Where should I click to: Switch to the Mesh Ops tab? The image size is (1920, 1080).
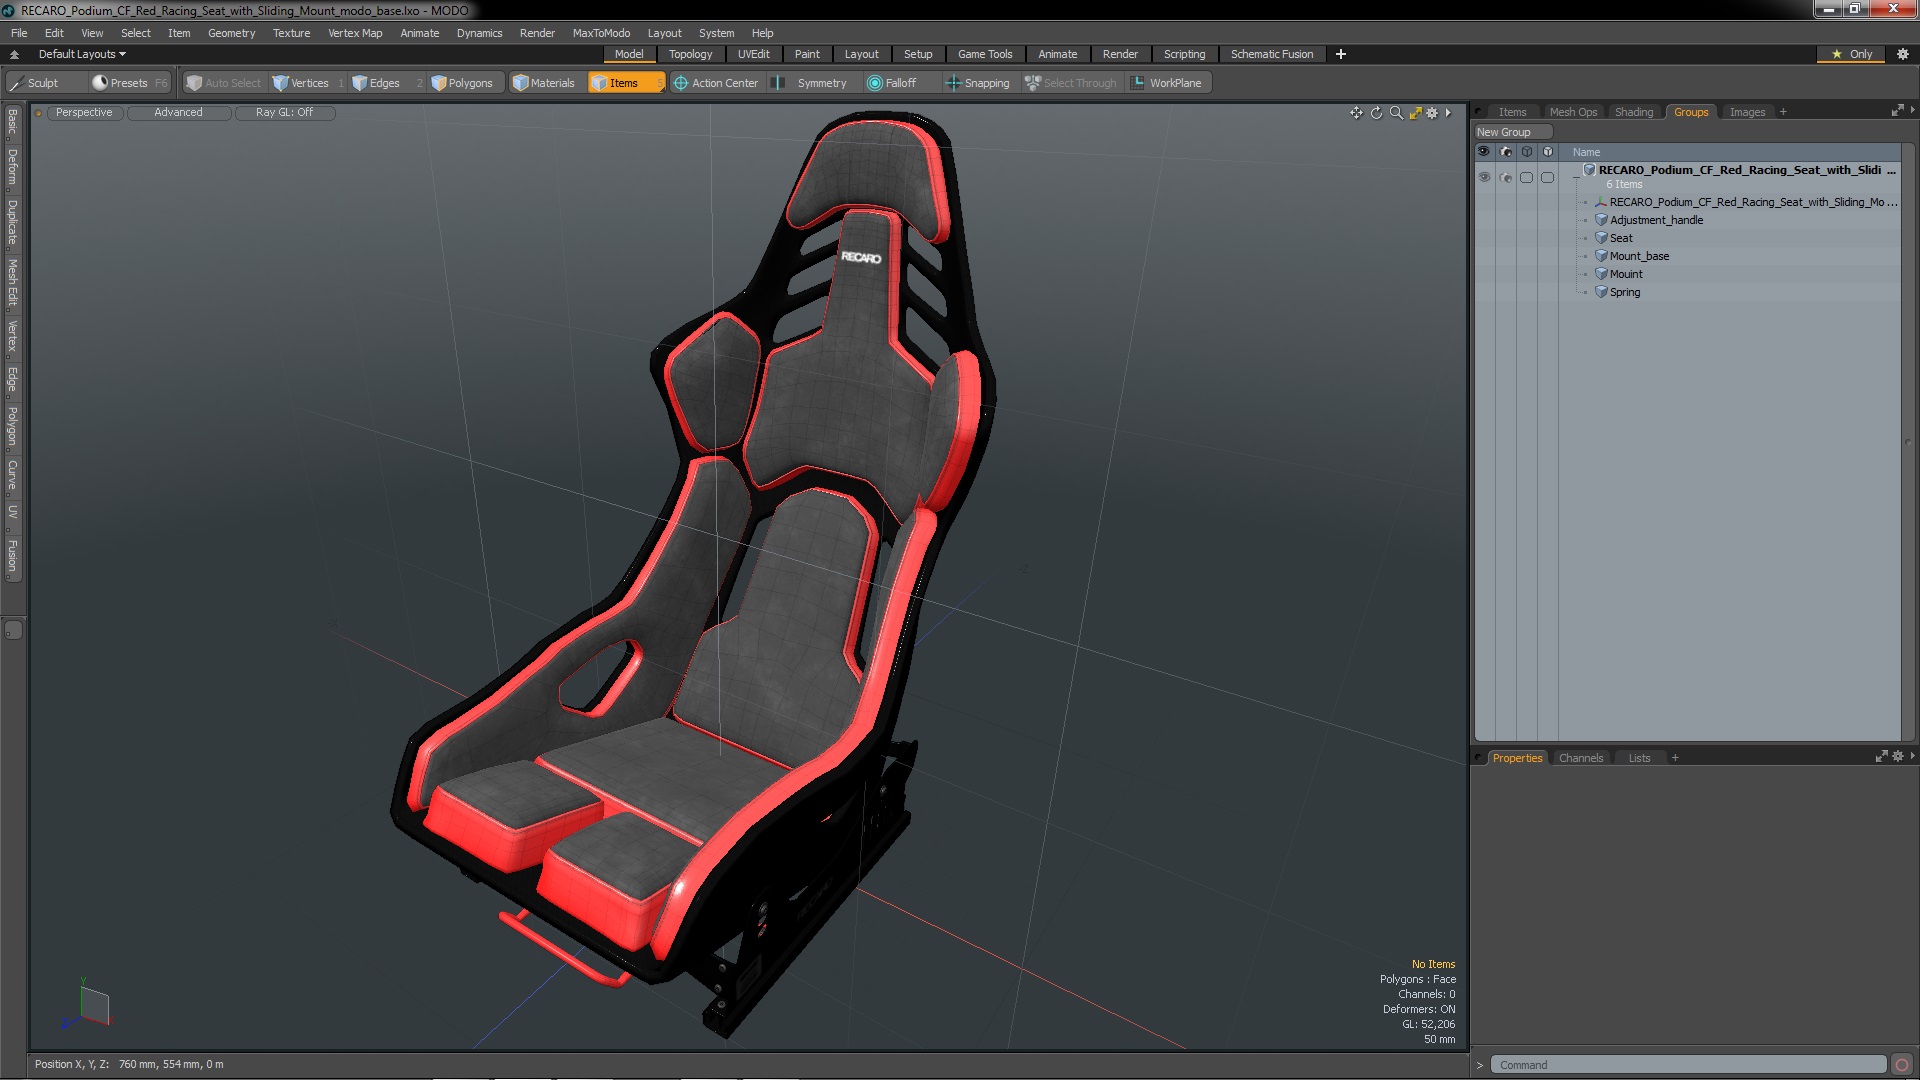[1573, 112]
